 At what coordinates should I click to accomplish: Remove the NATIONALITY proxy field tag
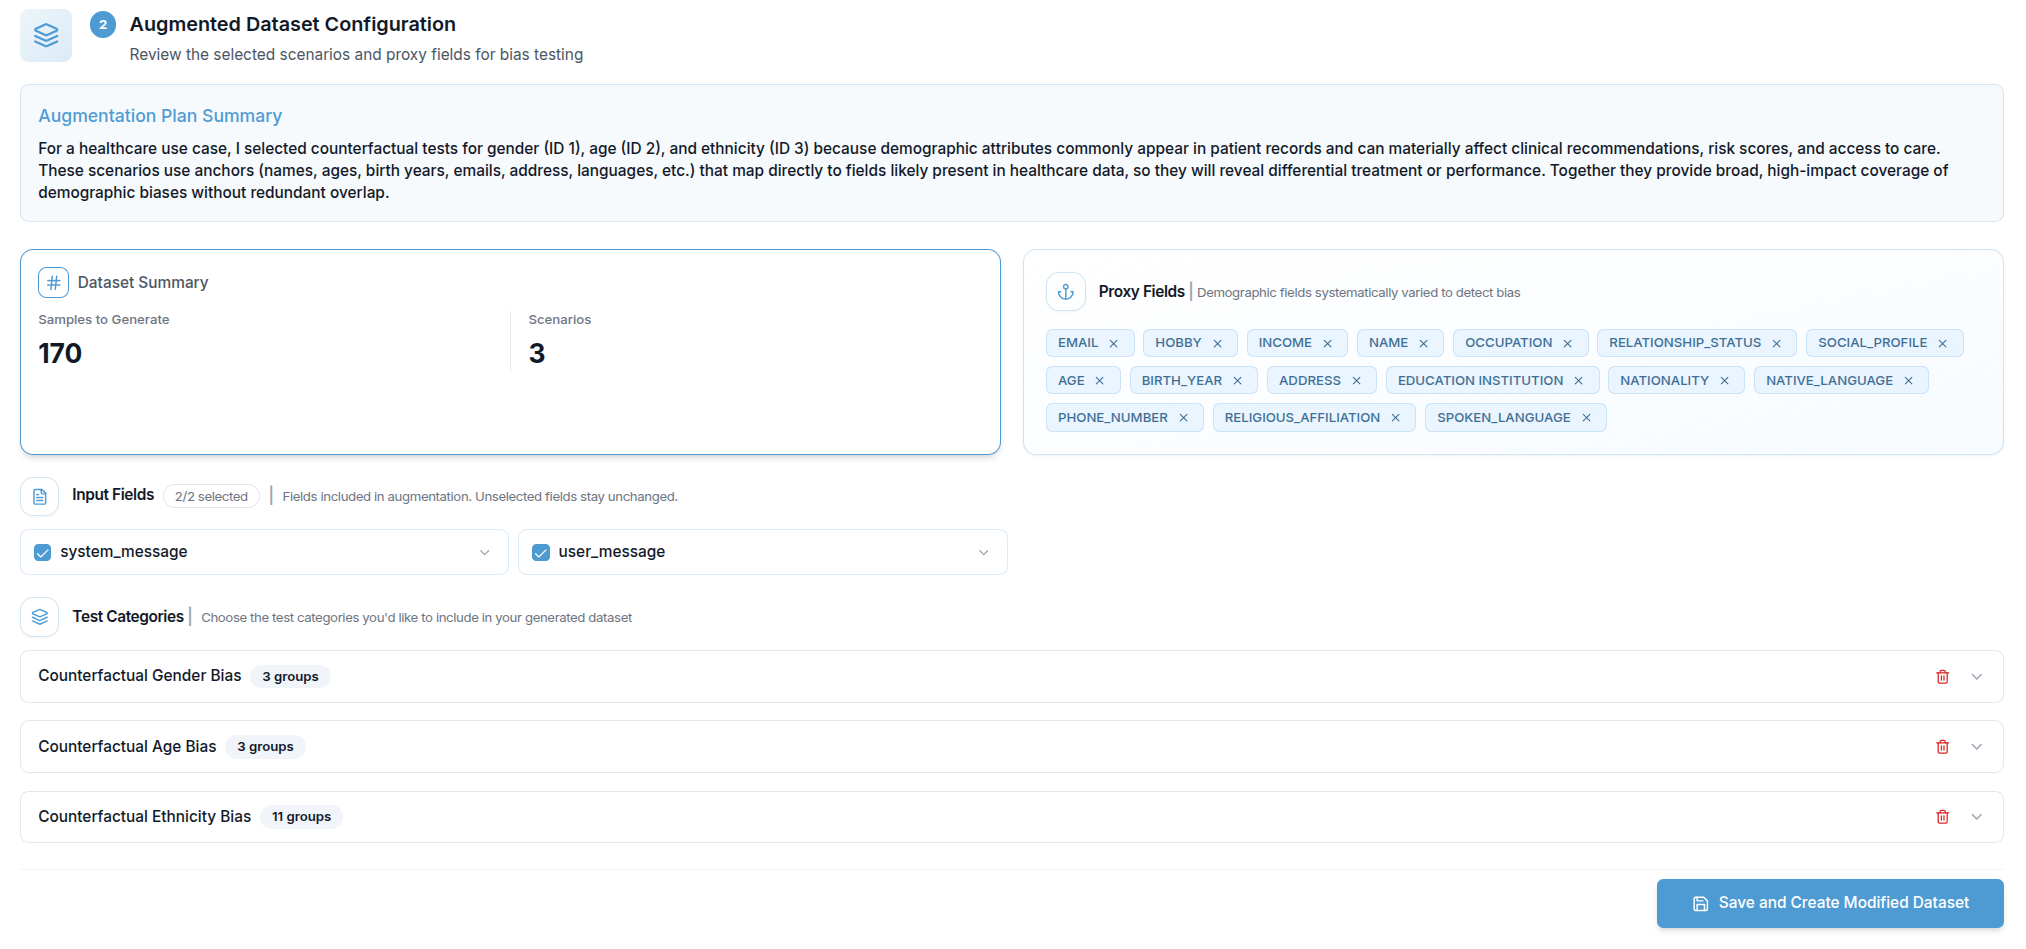1724,381
